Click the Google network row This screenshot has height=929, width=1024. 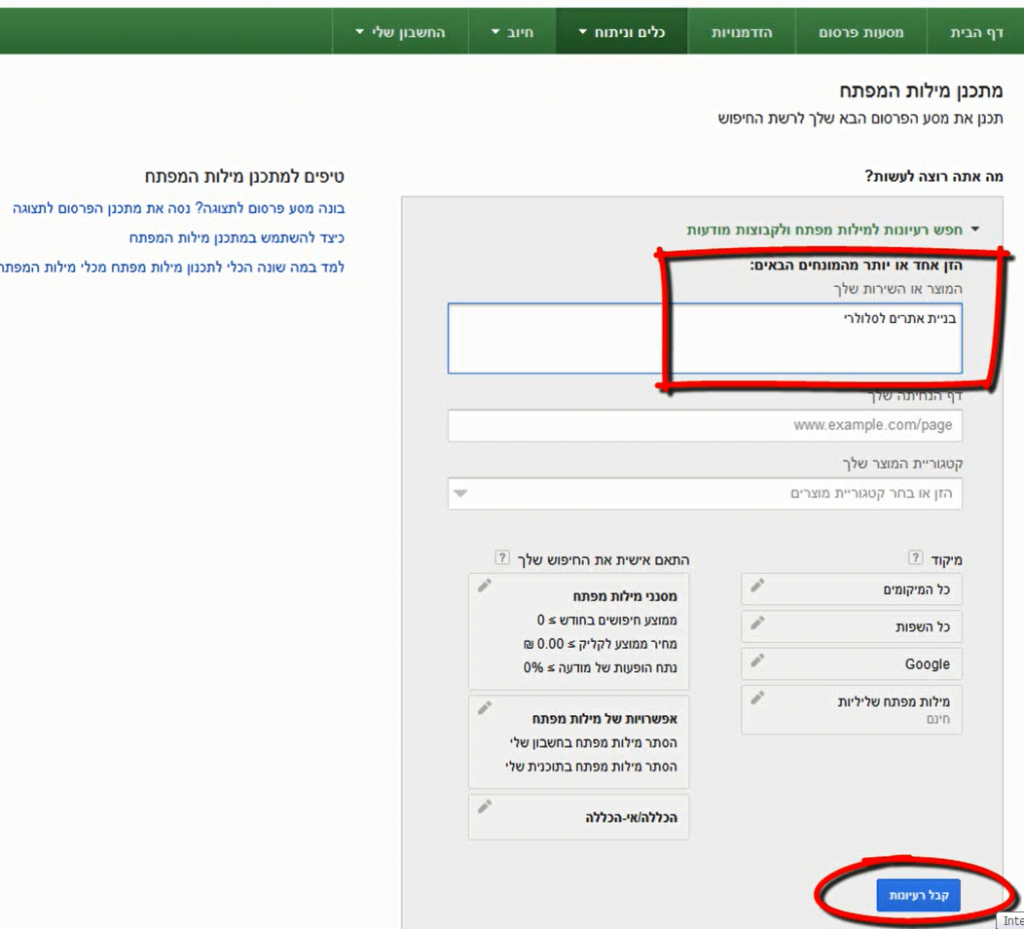click(x=852, y=664)
